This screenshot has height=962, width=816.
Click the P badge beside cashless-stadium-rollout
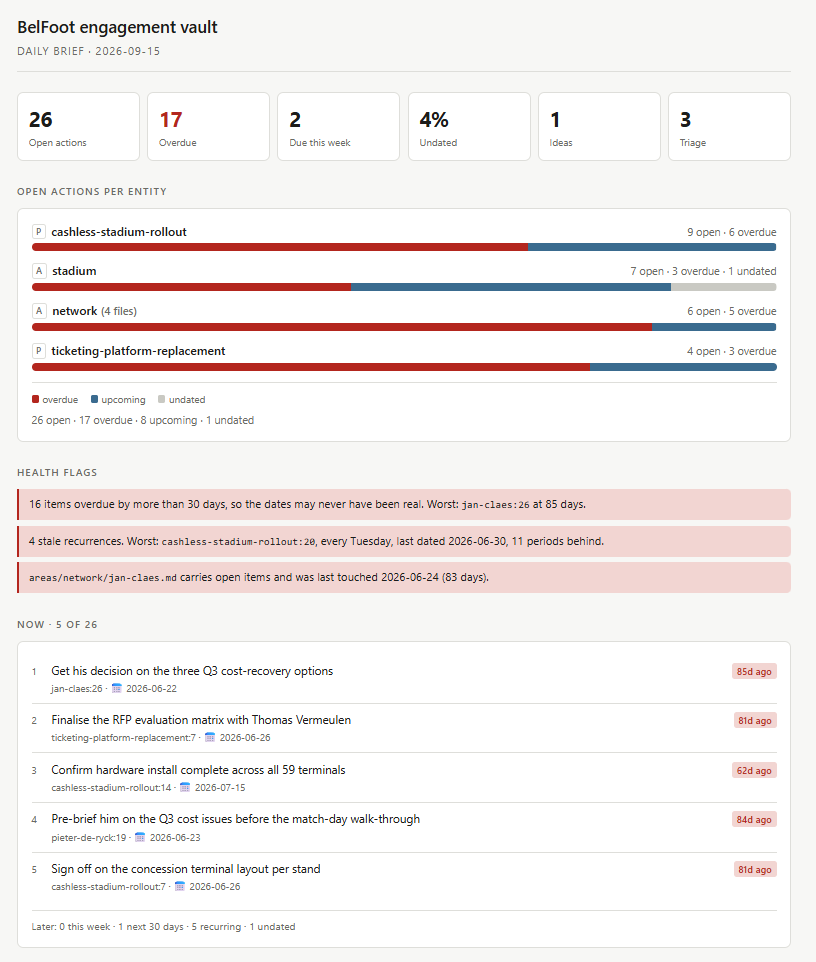39,232
